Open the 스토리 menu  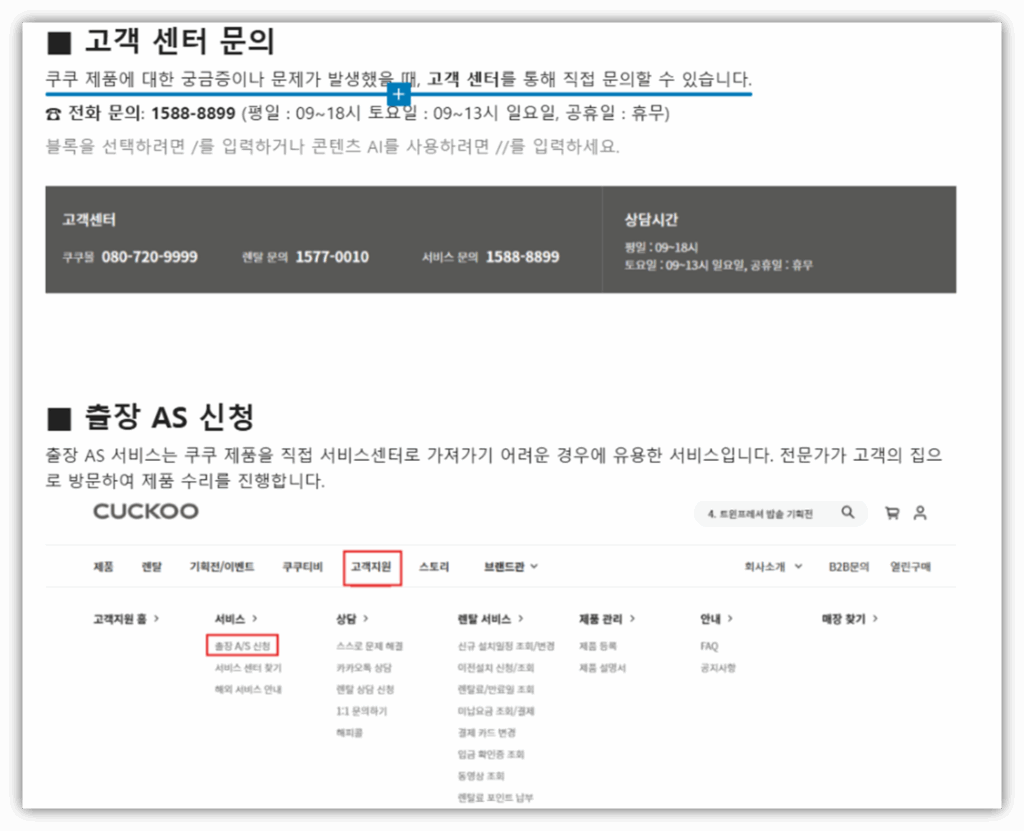[x=434, y=566]
